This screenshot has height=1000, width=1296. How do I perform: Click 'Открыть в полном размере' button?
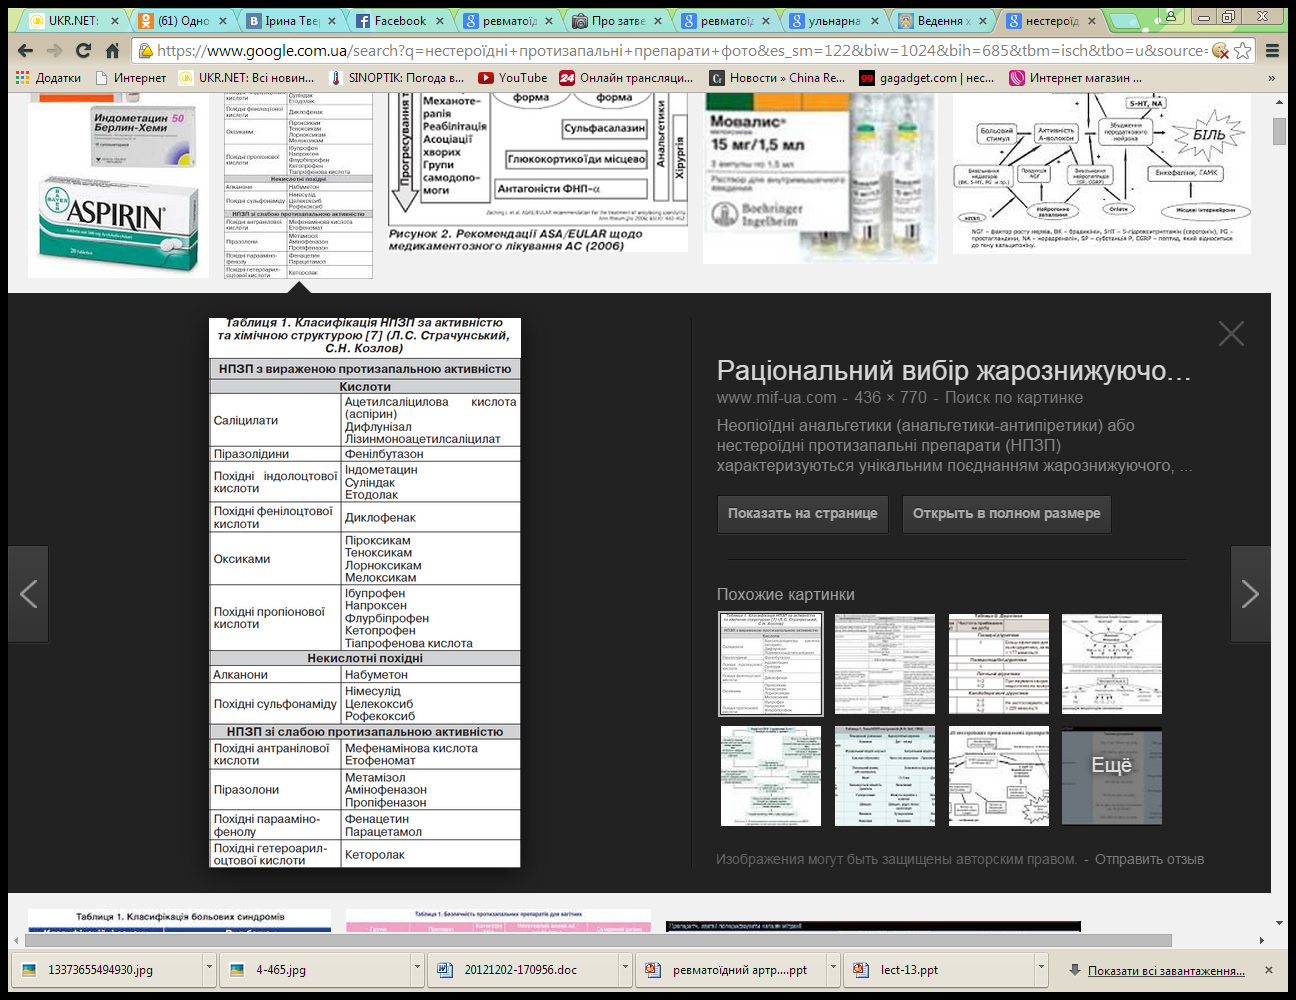(x=1006, y=513)
